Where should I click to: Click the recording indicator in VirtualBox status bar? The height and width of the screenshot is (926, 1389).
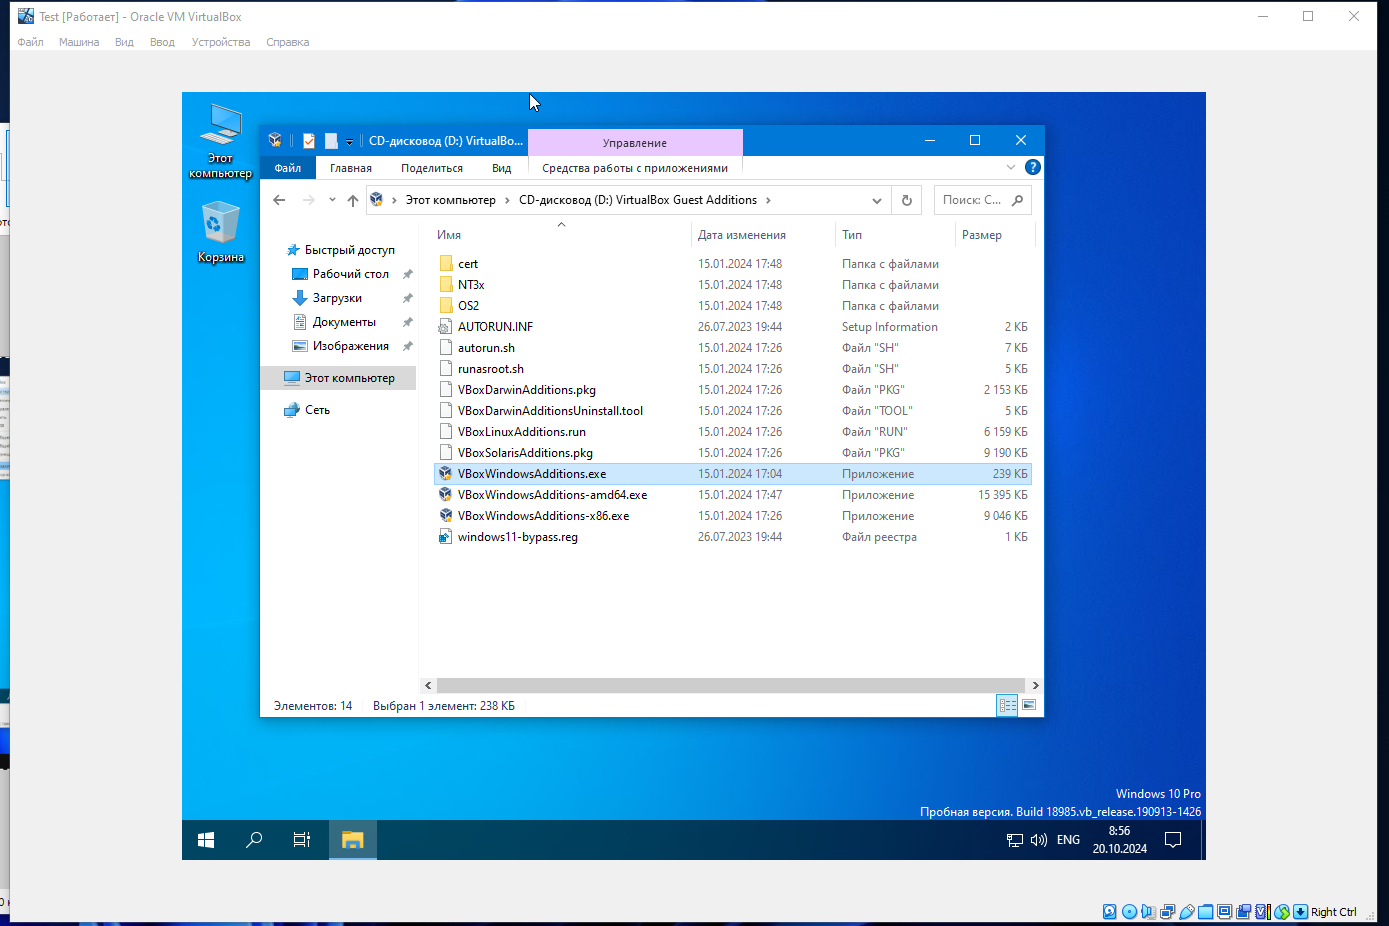[x=1243, y=912]
